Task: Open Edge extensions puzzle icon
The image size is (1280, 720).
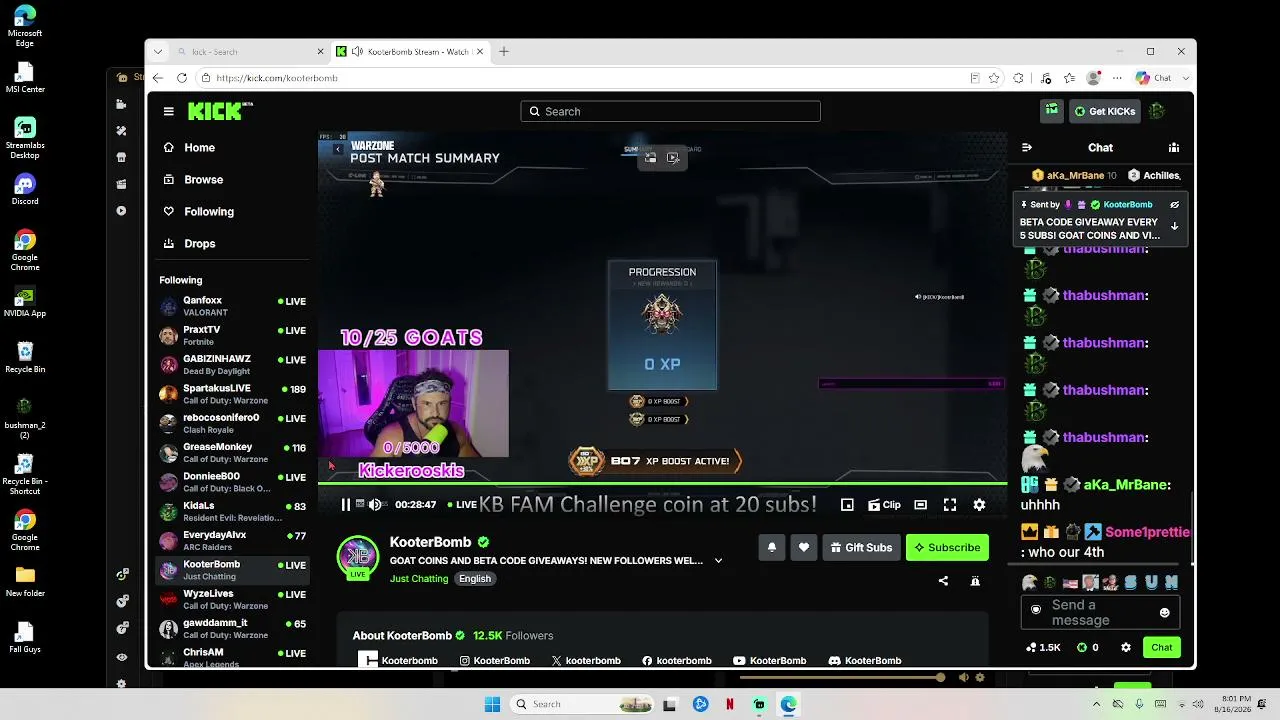Action: point(1019,78)
